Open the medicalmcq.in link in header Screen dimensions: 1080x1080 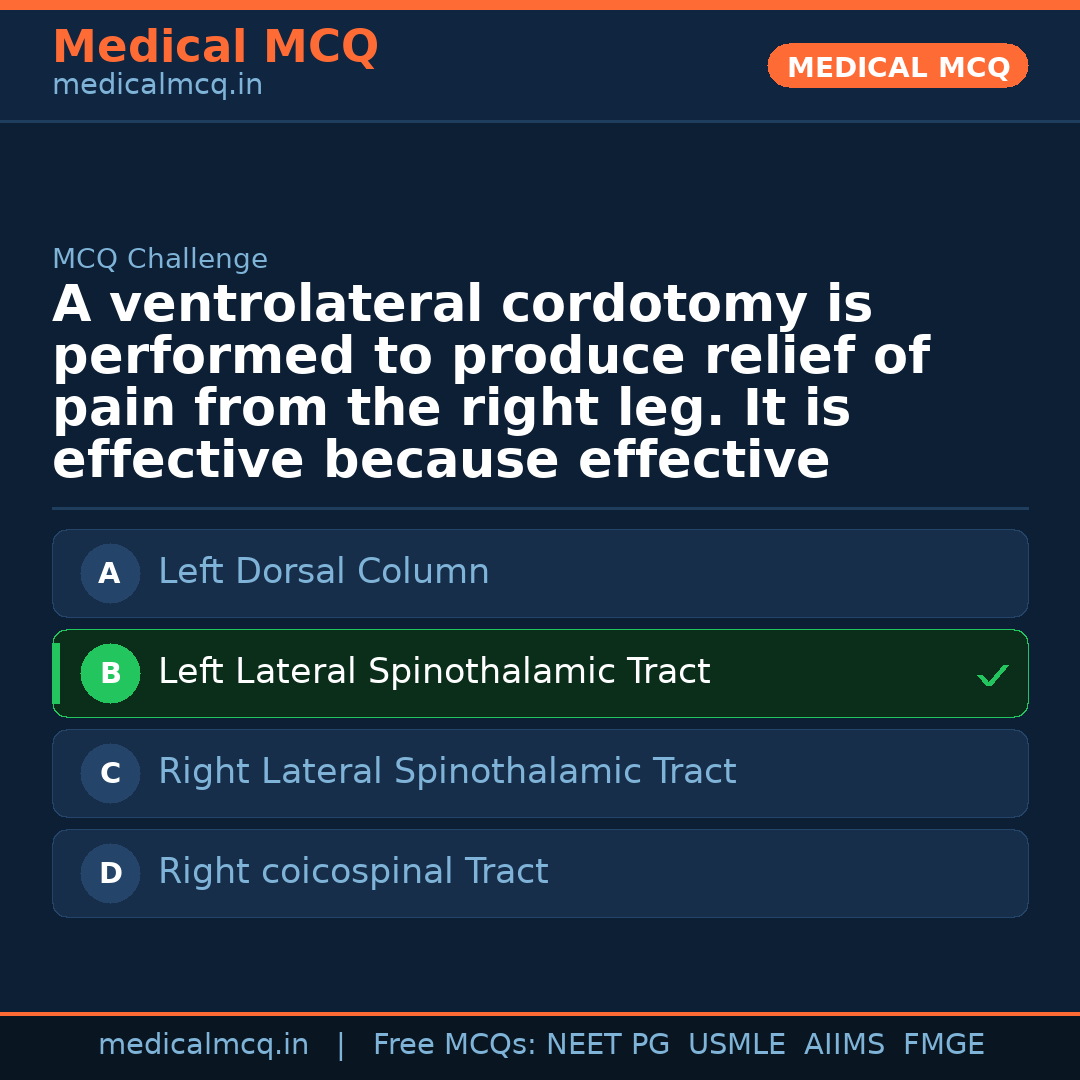[x=157, y=86]
